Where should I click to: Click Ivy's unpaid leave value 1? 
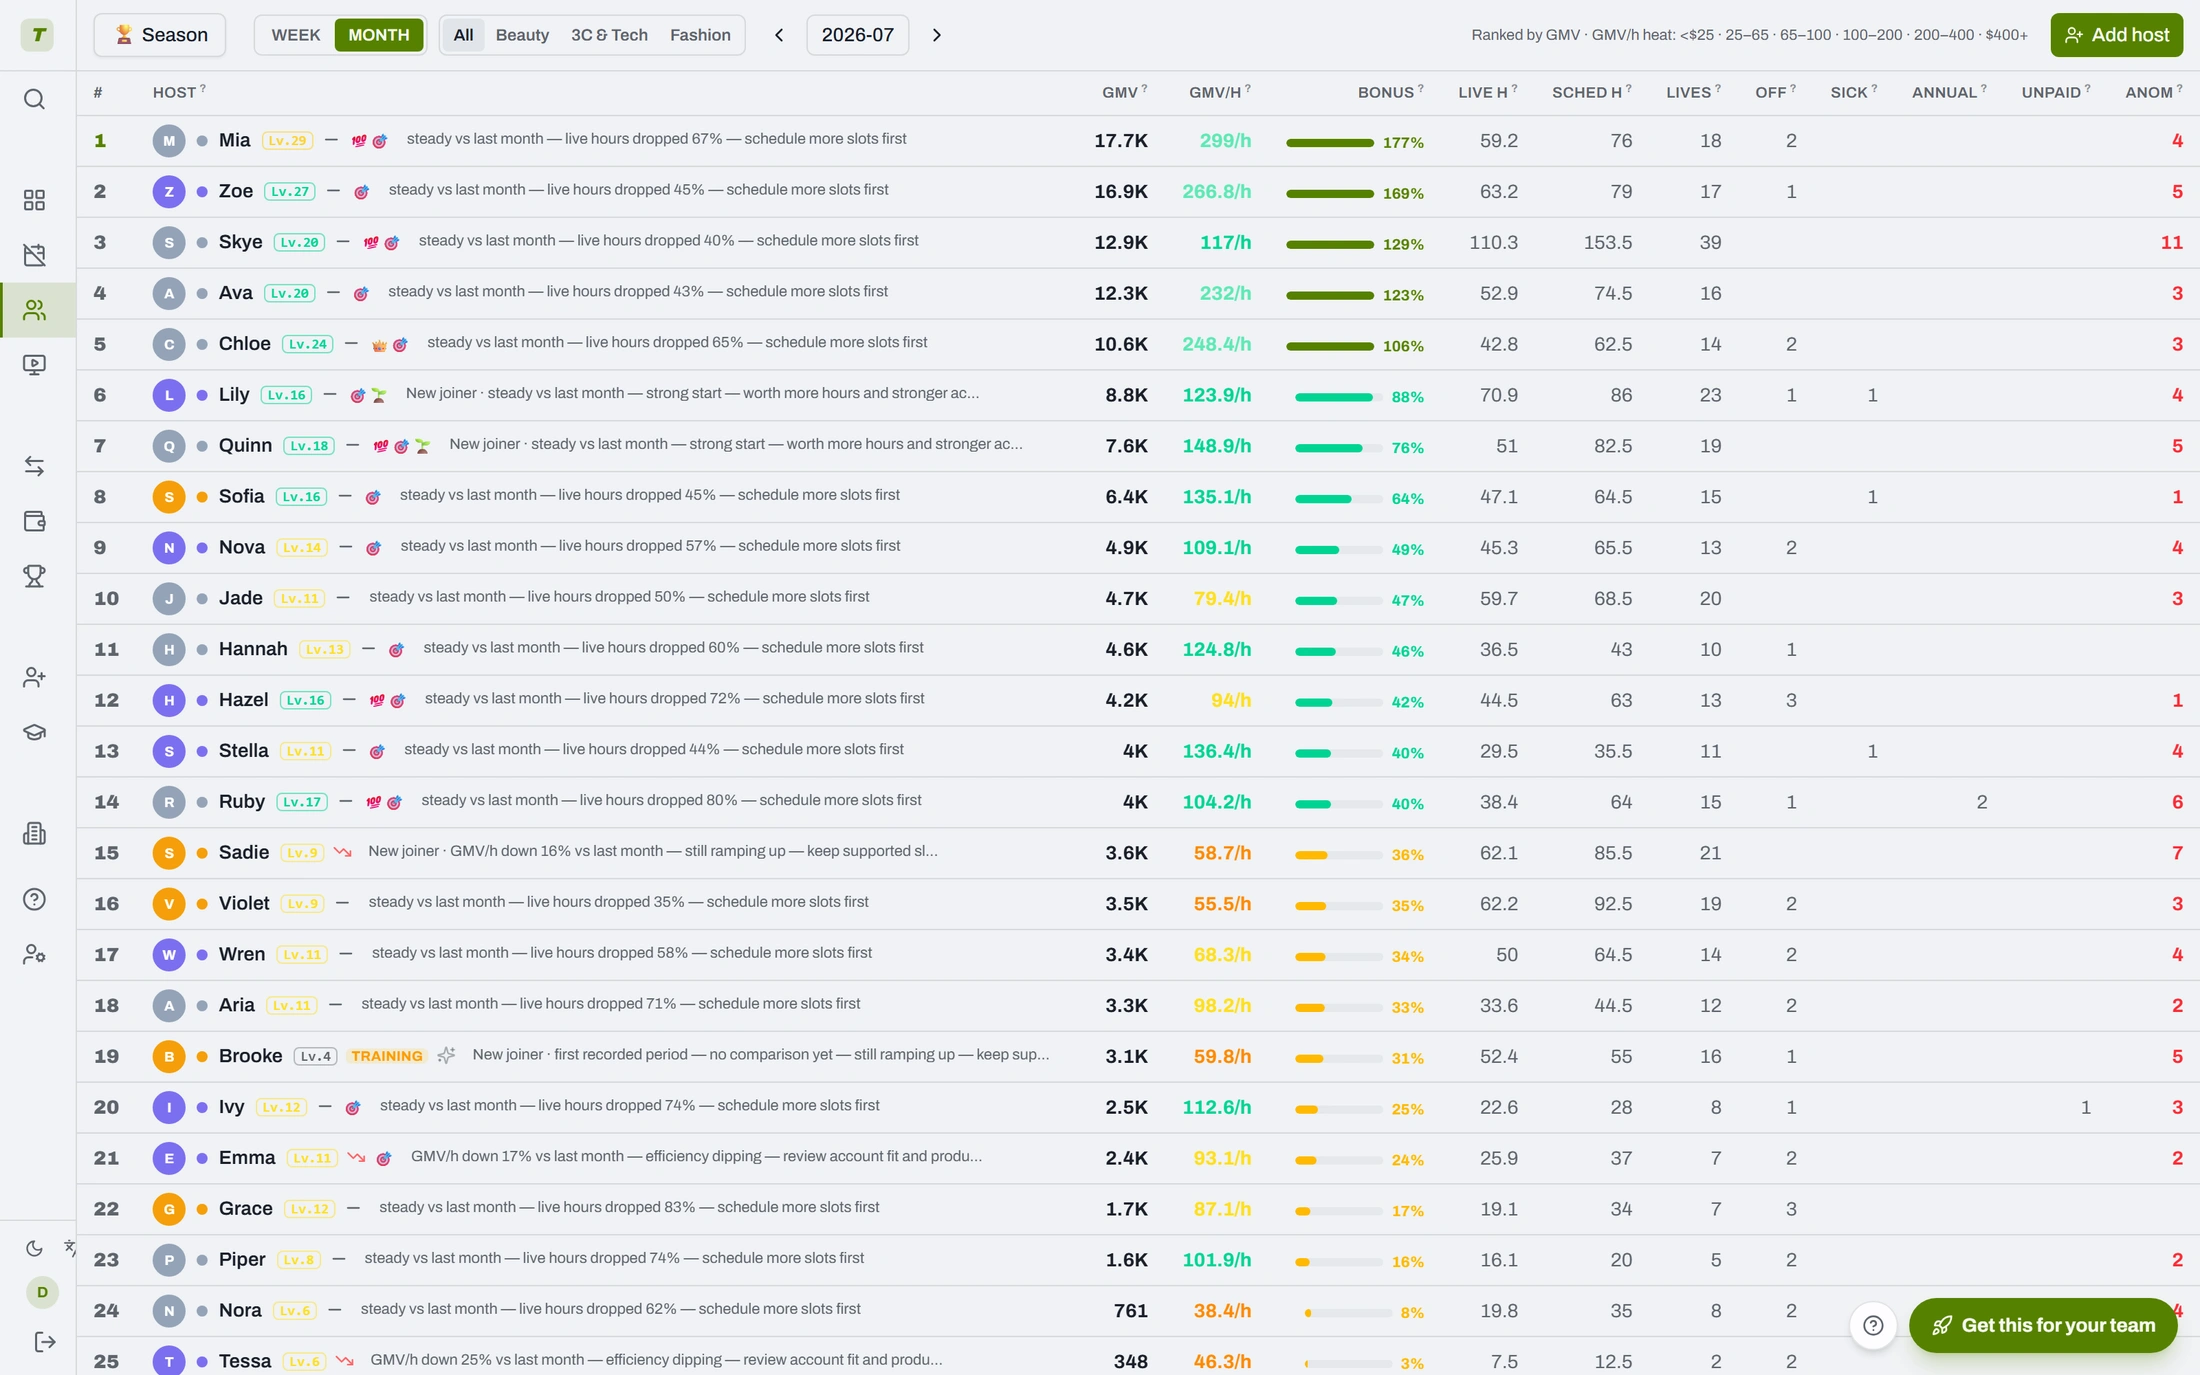pyautogui.click(x=2085, y=1107)
